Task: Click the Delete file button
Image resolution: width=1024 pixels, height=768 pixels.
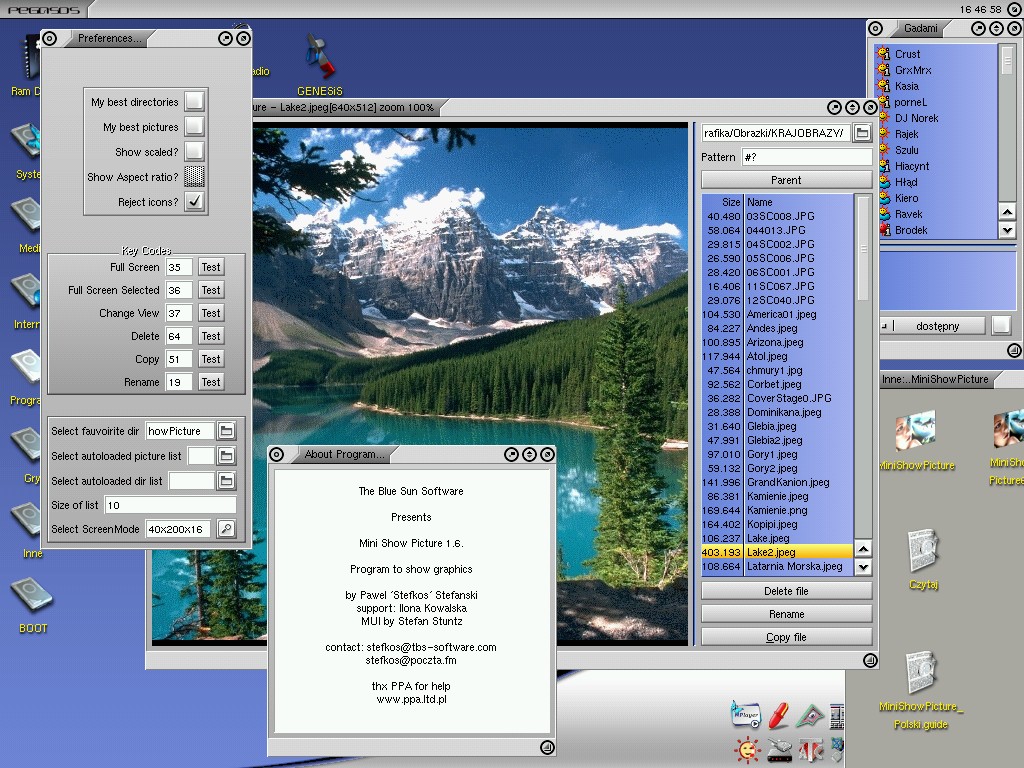Action: 786,591
